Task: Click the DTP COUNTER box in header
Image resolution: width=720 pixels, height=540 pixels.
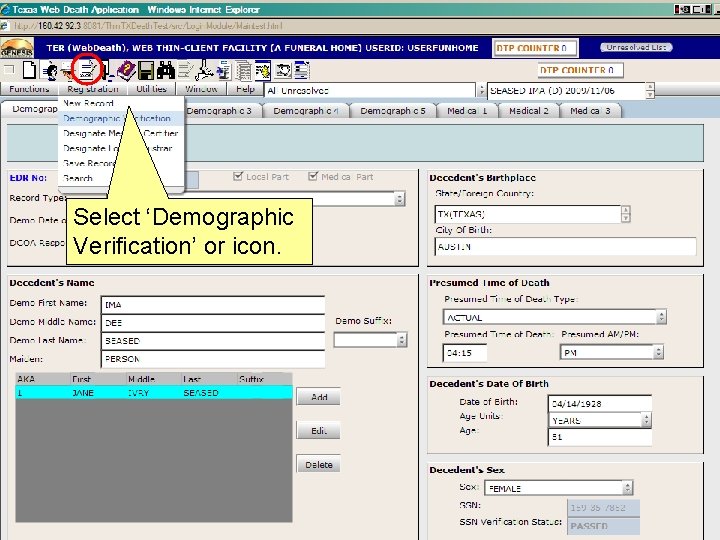Action: (x=534, y=48)
